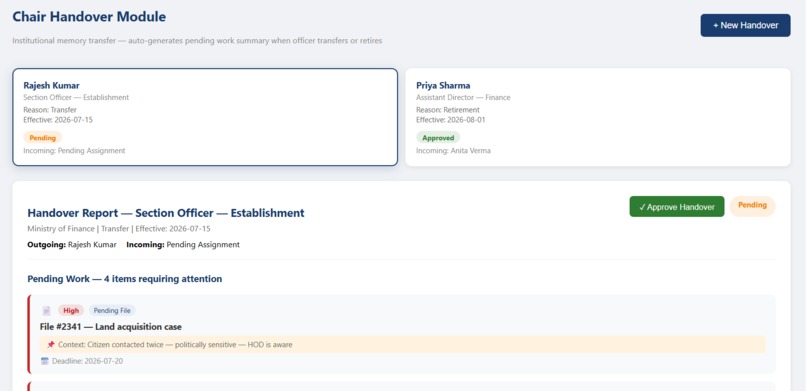Click Incoming: Anita Verma on Priya's card
This screenshot has width=806, height=391.
(453, 151)
